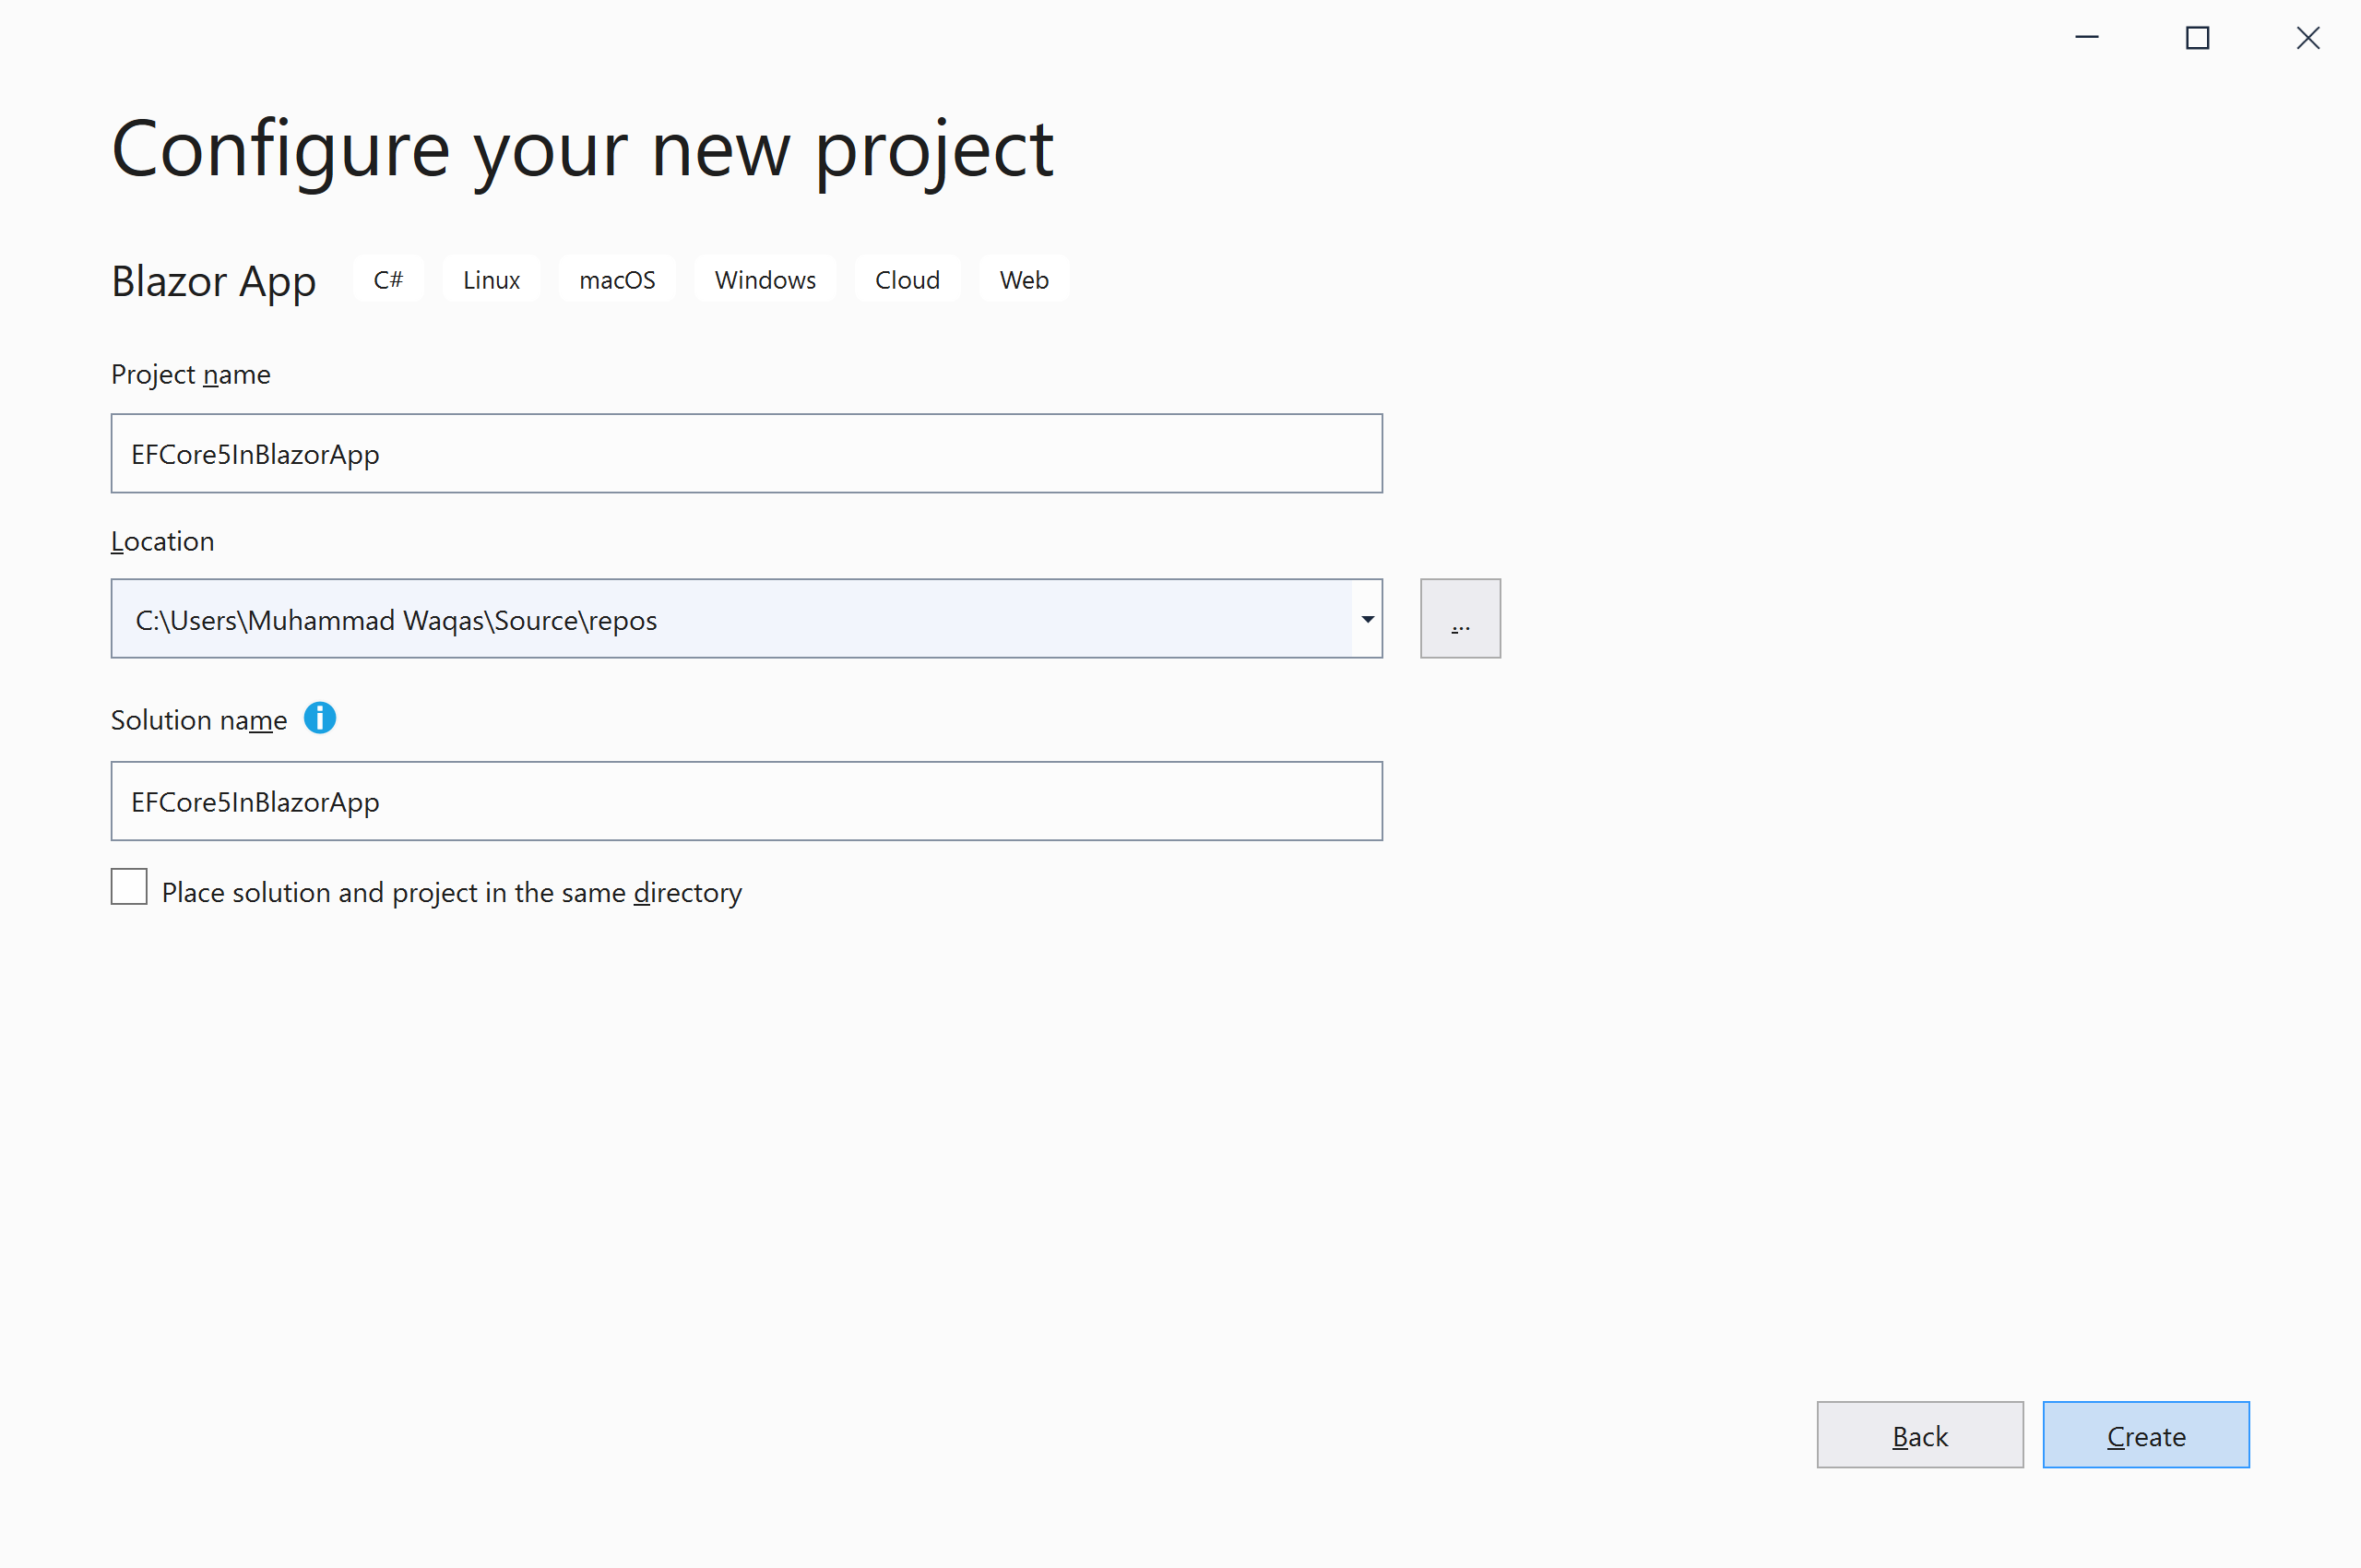
Task: Focus the Project name input field
Action: pyautogui.click(x=747, y=454)
